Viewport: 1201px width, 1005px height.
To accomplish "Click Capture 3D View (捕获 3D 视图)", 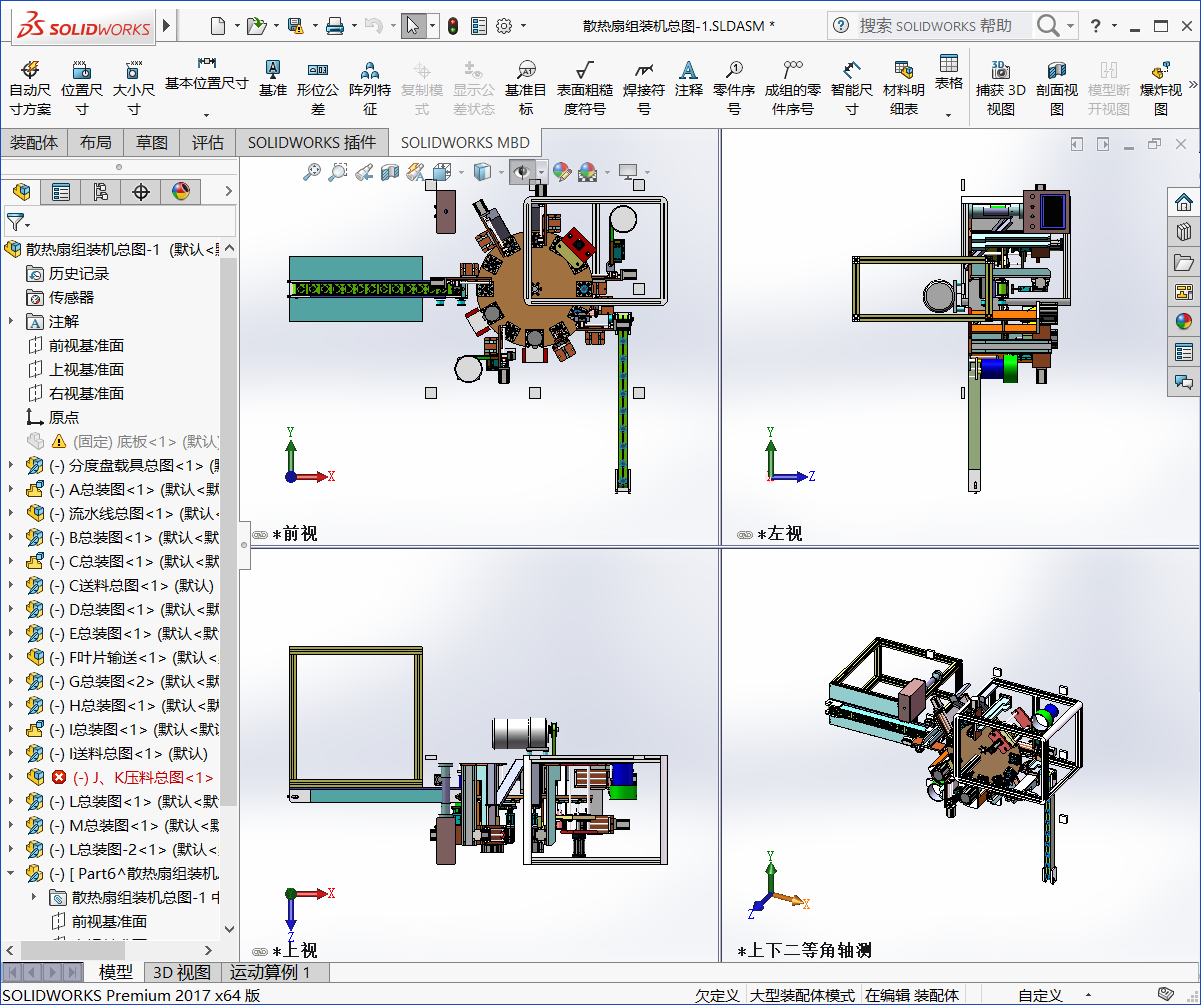I will pos(1001,88).
